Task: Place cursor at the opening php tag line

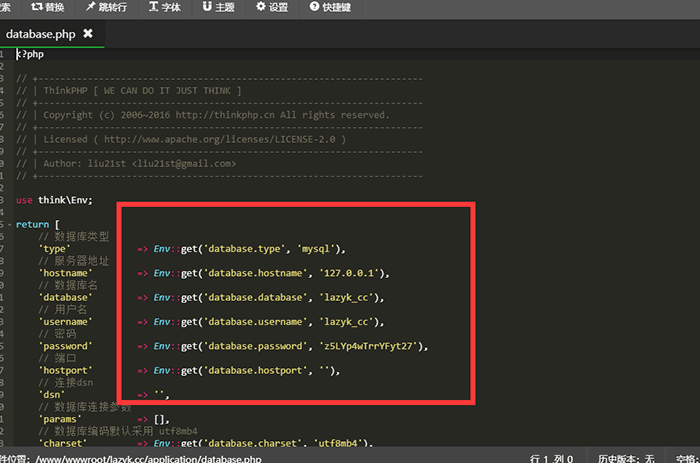Action: (x=30, y=54)
